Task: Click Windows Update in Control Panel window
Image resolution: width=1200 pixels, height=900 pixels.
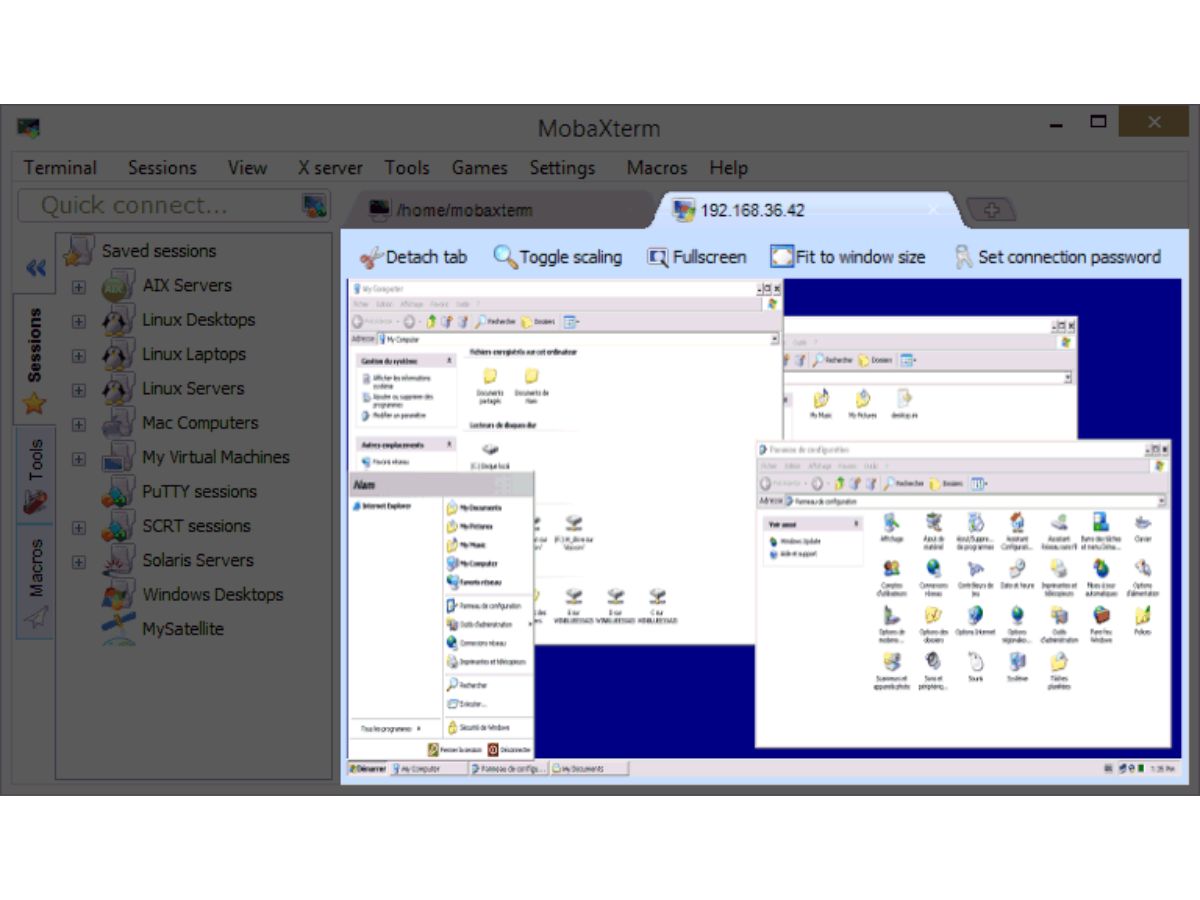Action: click(796, 541)
